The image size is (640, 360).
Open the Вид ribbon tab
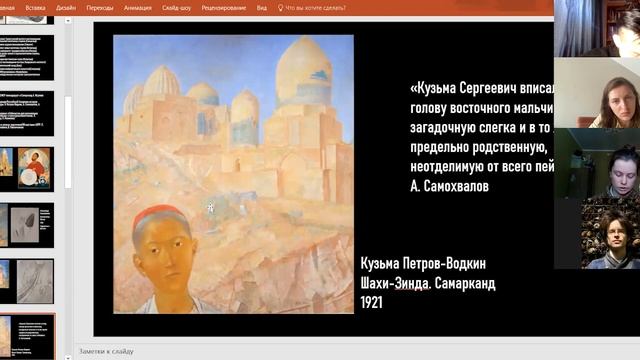tap(262, 8)
